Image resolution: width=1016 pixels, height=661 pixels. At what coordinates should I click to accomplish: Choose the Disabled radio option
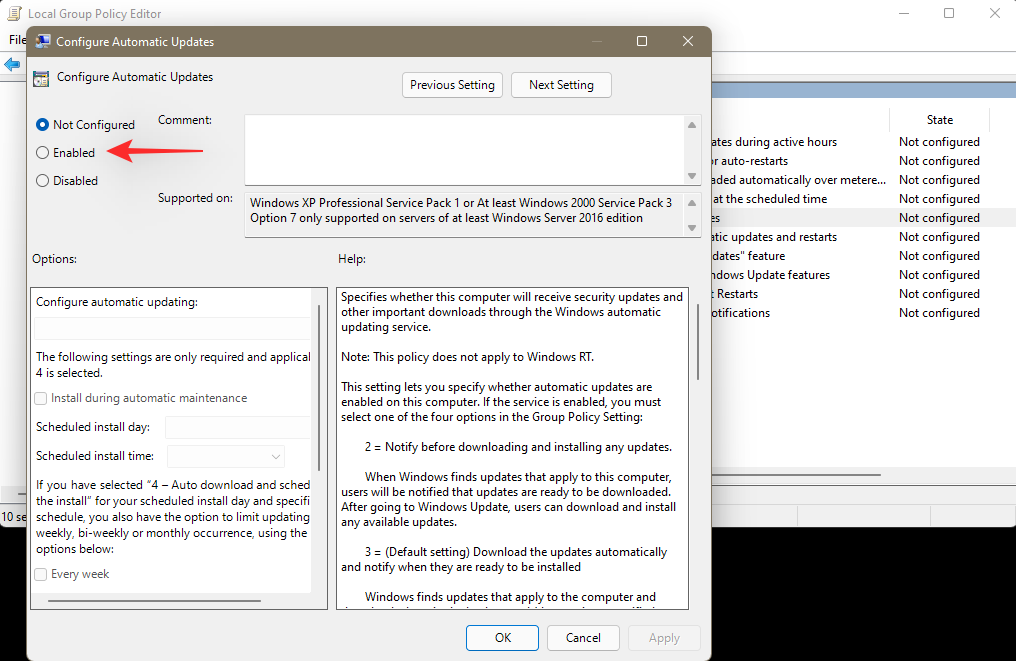pos(42,181)
